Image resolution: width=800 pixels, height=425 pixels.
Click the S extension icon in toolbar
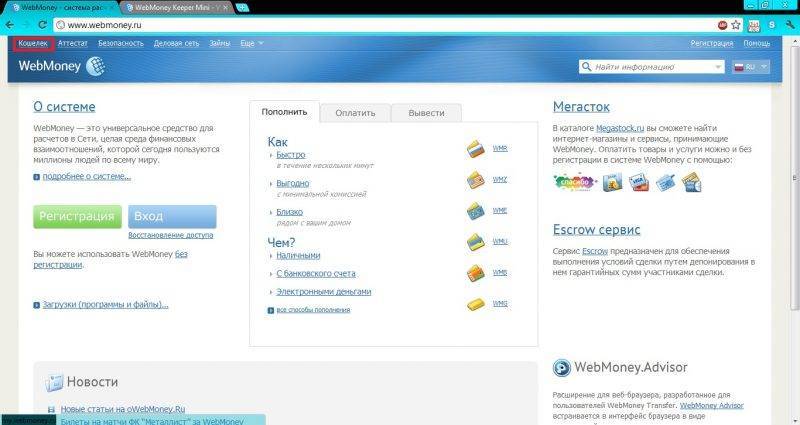click(x=772, y=24)
